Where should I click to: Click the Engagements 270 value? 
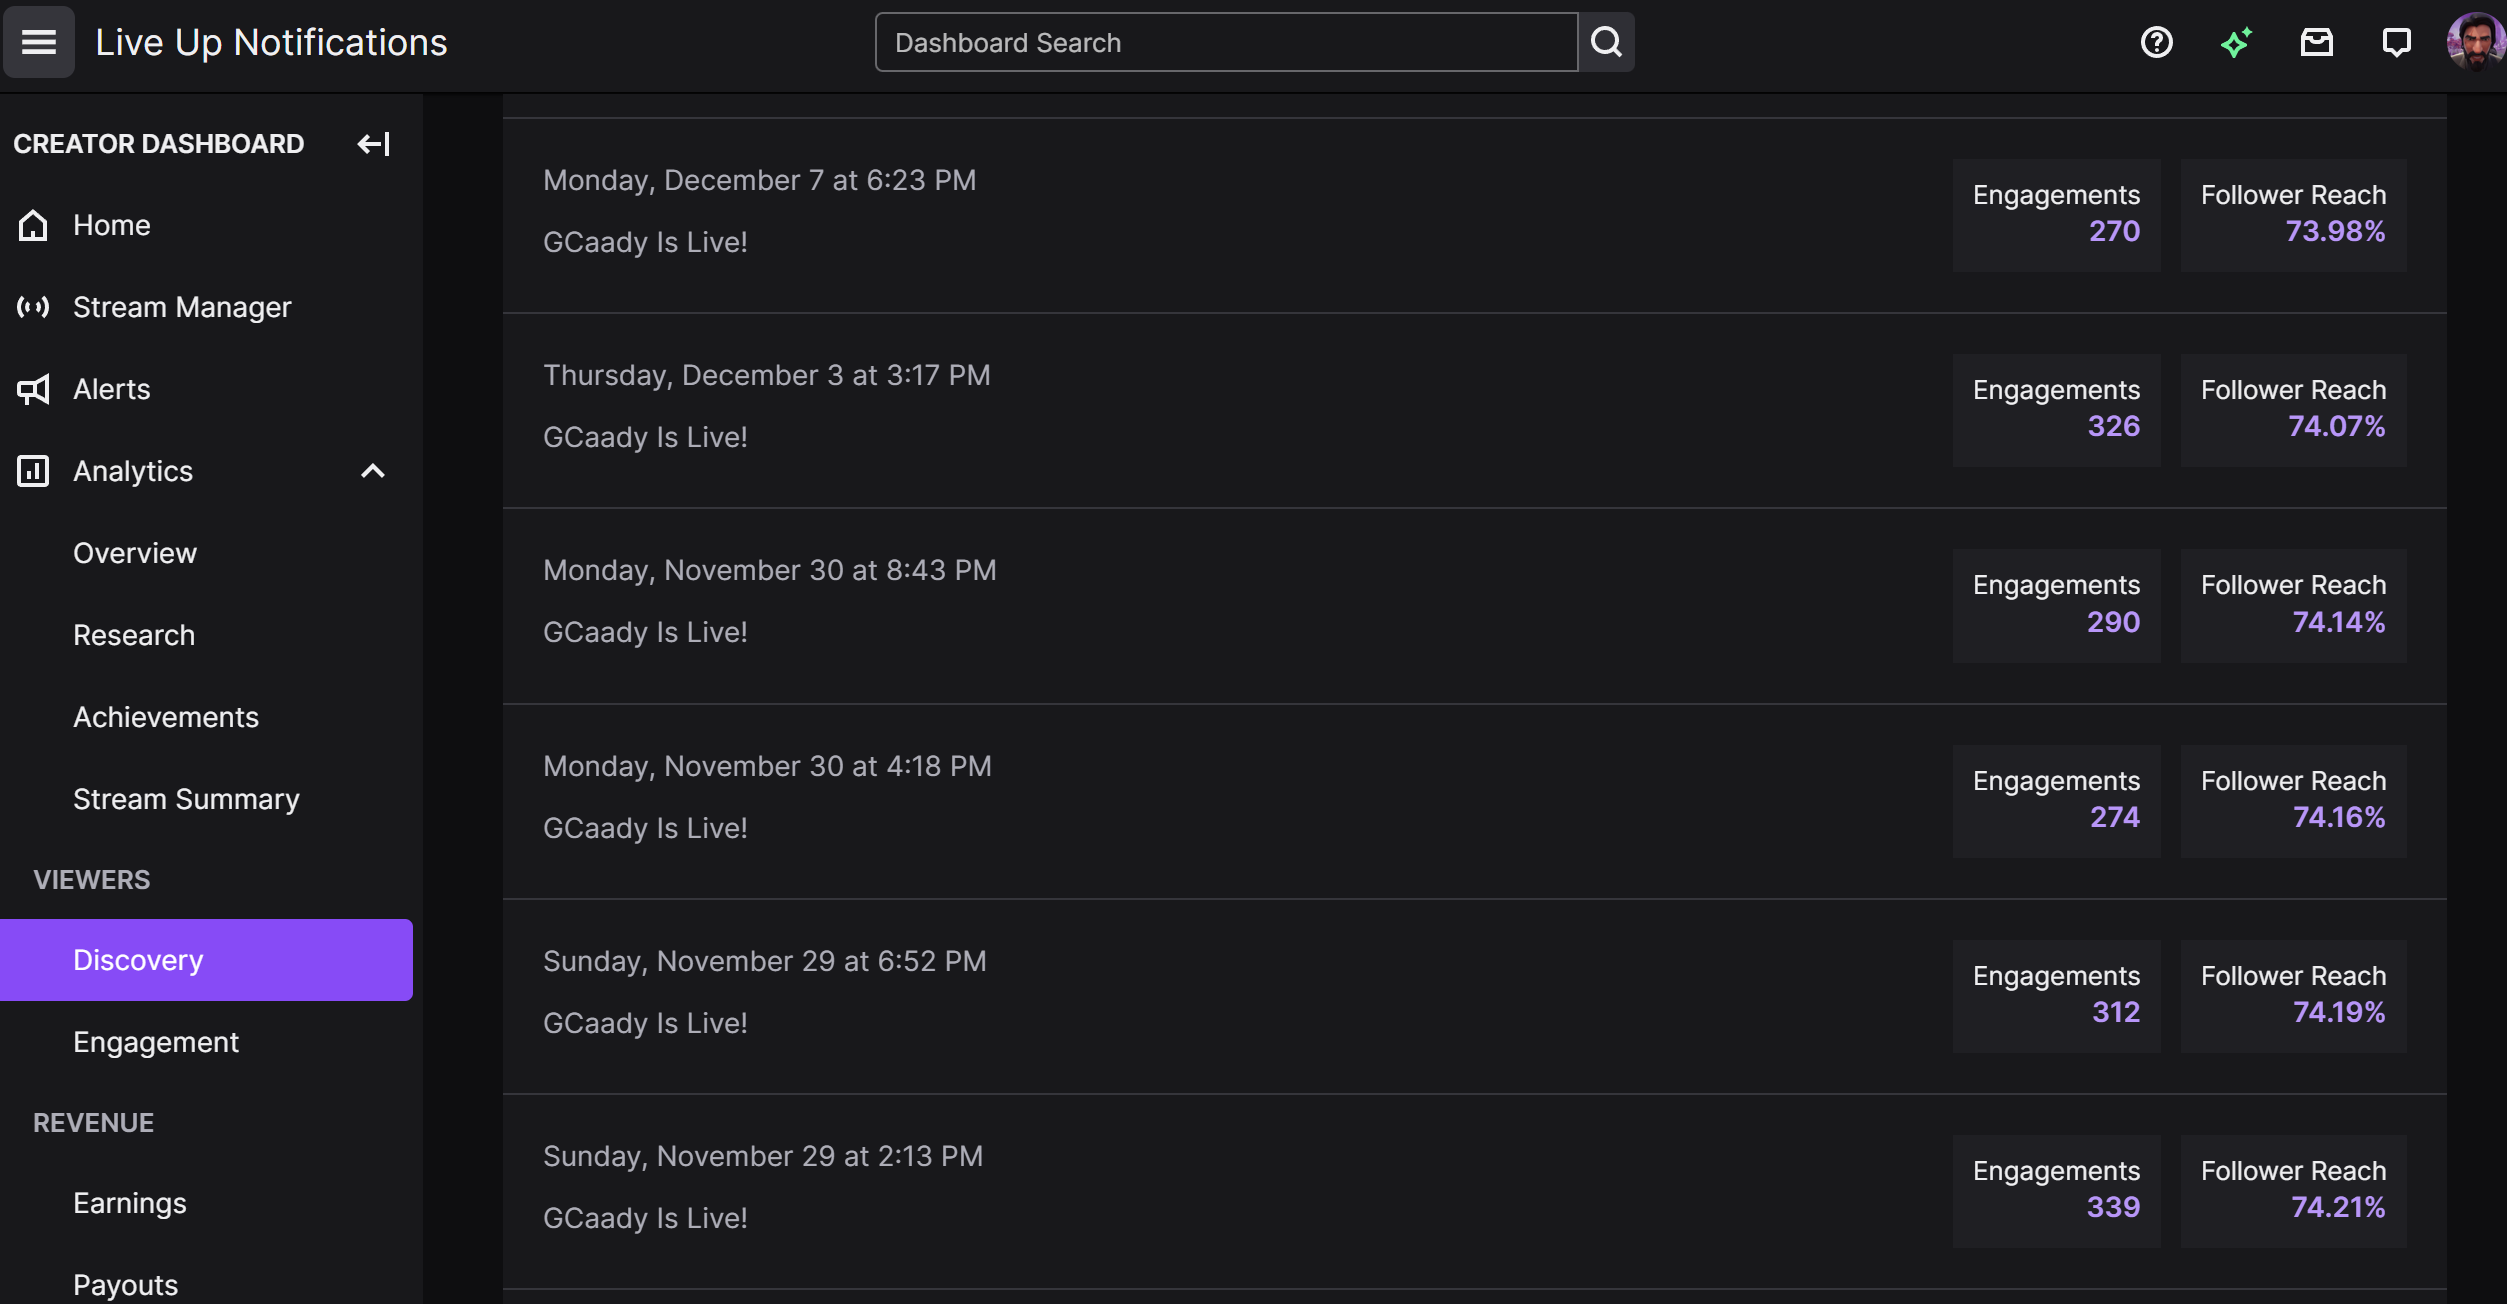click(x=2114, y=231)
